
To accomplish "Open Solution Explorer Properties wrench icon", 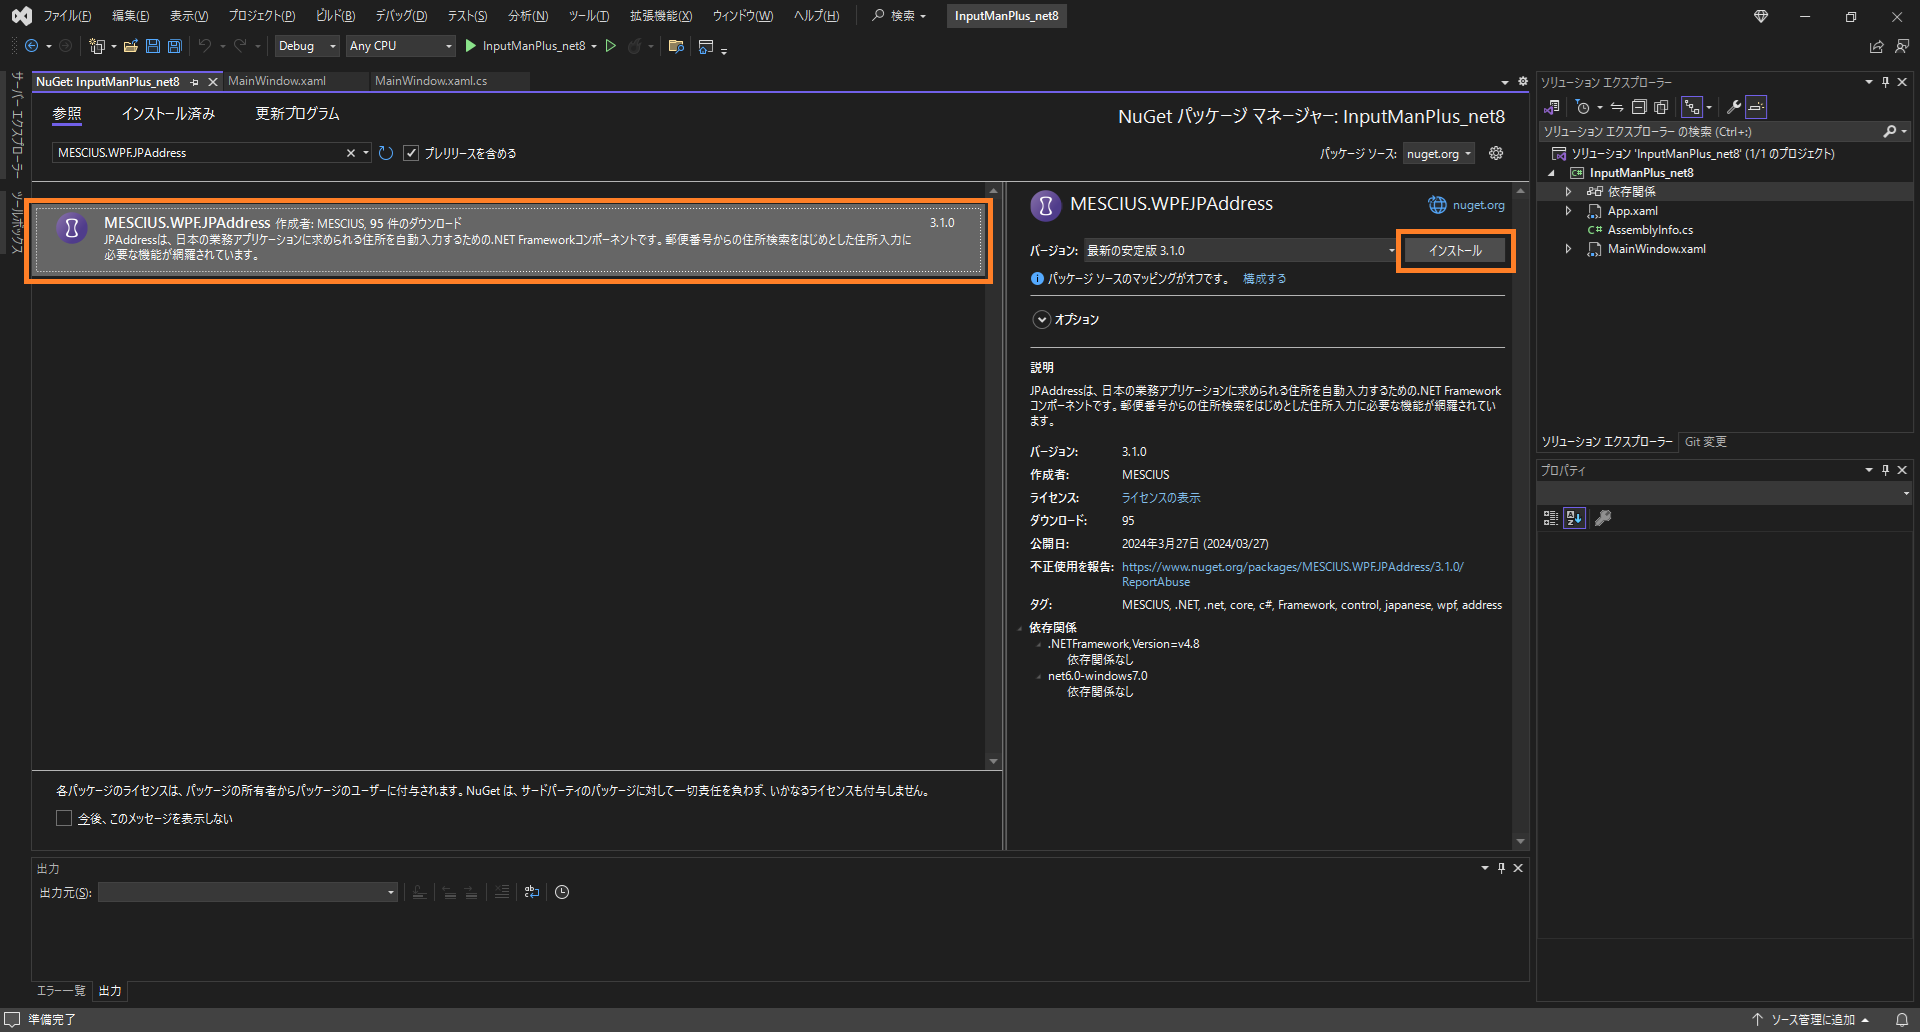I will pyautogui.click(x=1734, y=107).
